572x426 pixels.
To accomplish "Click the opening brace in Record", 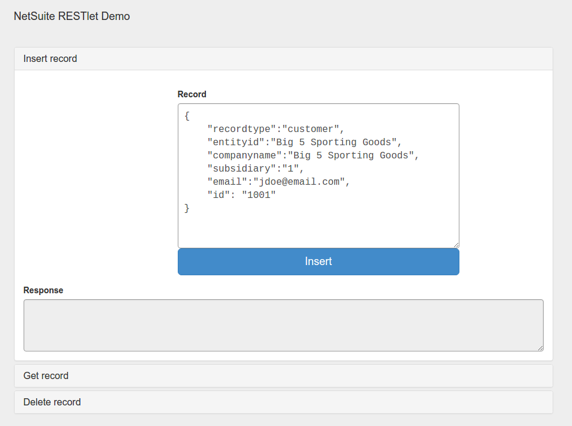I will (187, 116).
